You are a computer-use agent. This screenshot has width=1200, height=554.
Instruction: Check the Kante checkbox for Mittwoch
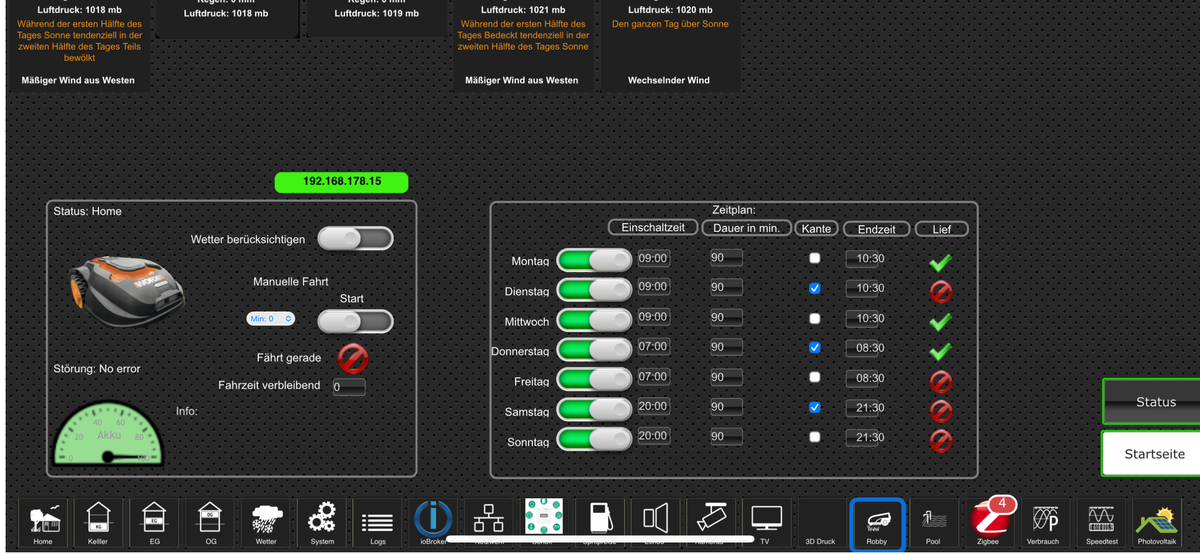[815, 318]
